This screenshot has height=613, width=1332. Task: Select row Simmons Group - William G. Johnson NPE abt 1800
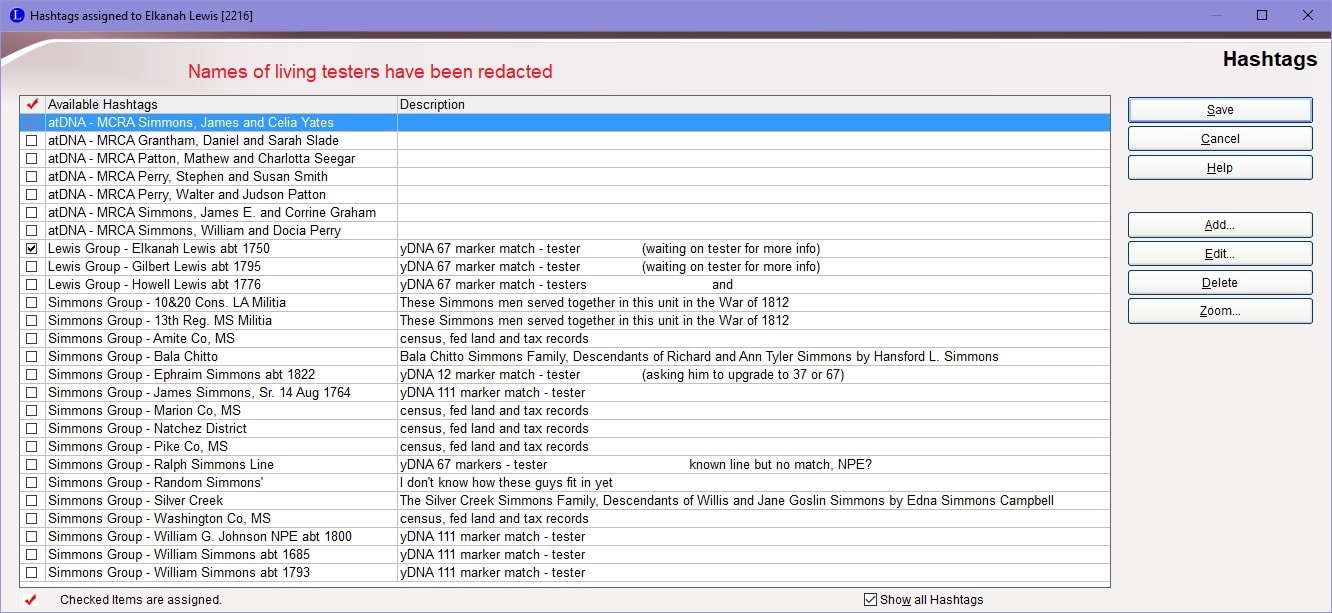pos(565,537)
